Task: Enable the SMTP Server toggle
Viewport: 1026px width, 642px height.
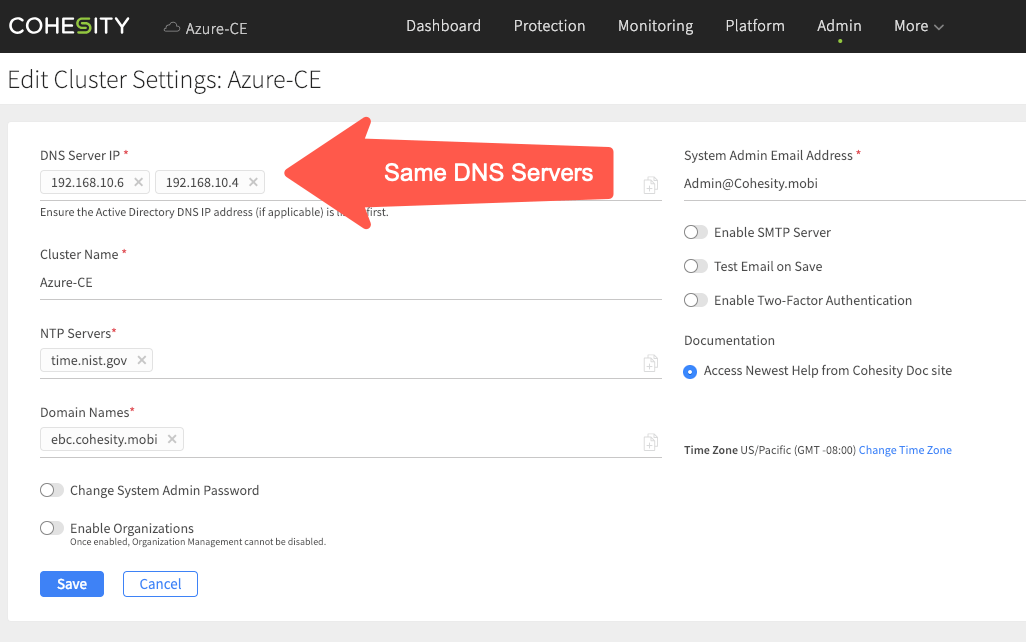Action: (x=695, y=232)
